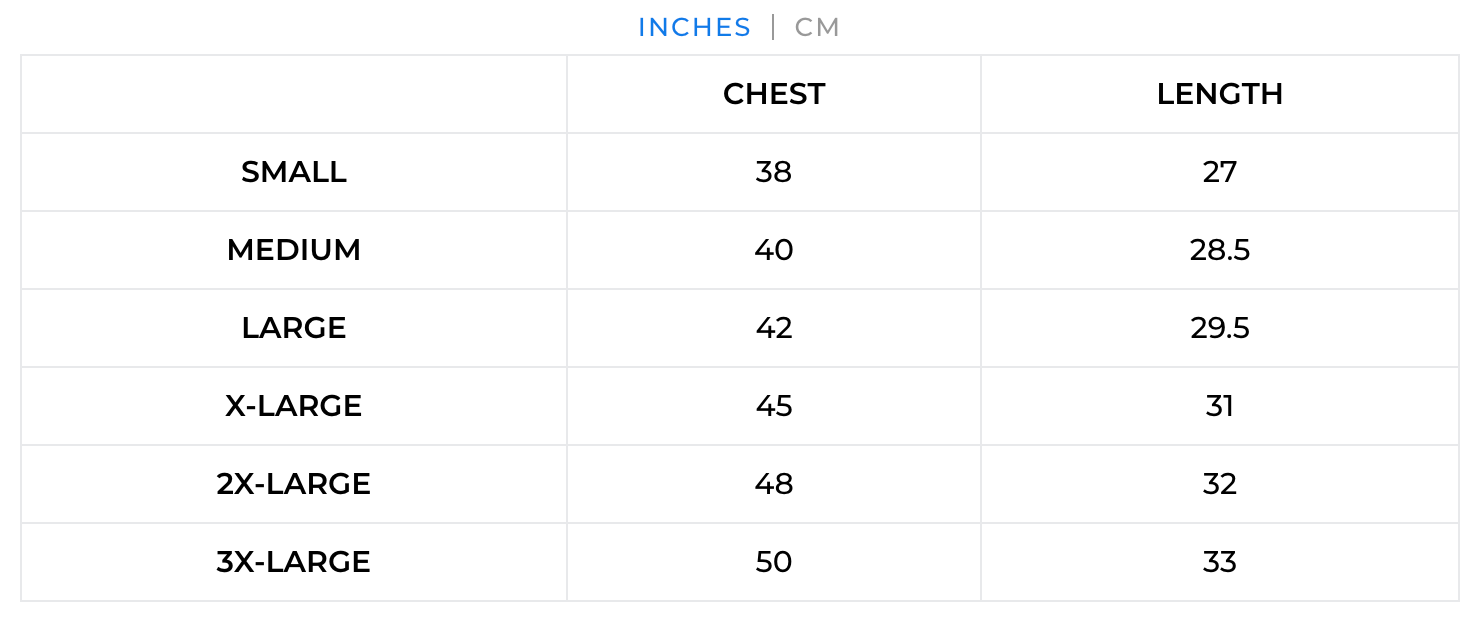Viewport: 1476px width, 620px height.
Task: Click the 3X-Large length value 33
Action: click(x=1219, y=562)
